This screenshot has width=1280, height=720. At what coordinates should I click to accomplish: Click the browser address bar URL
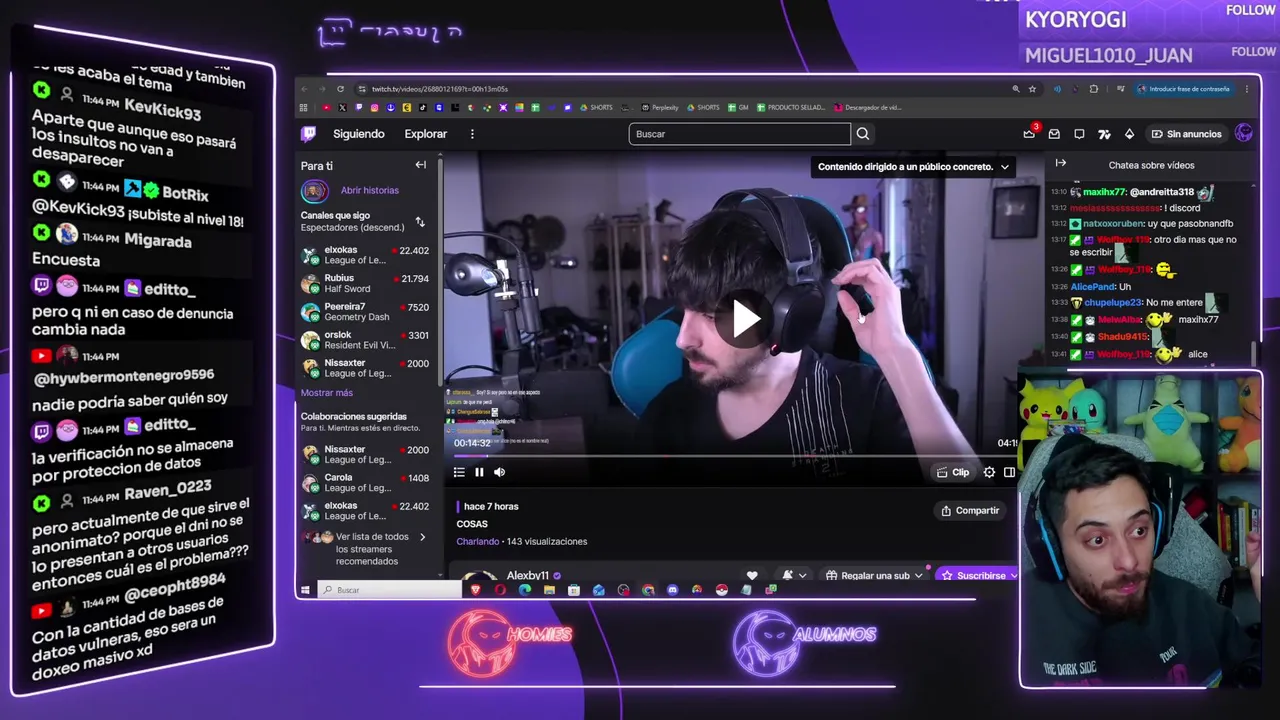coord(440,89)
